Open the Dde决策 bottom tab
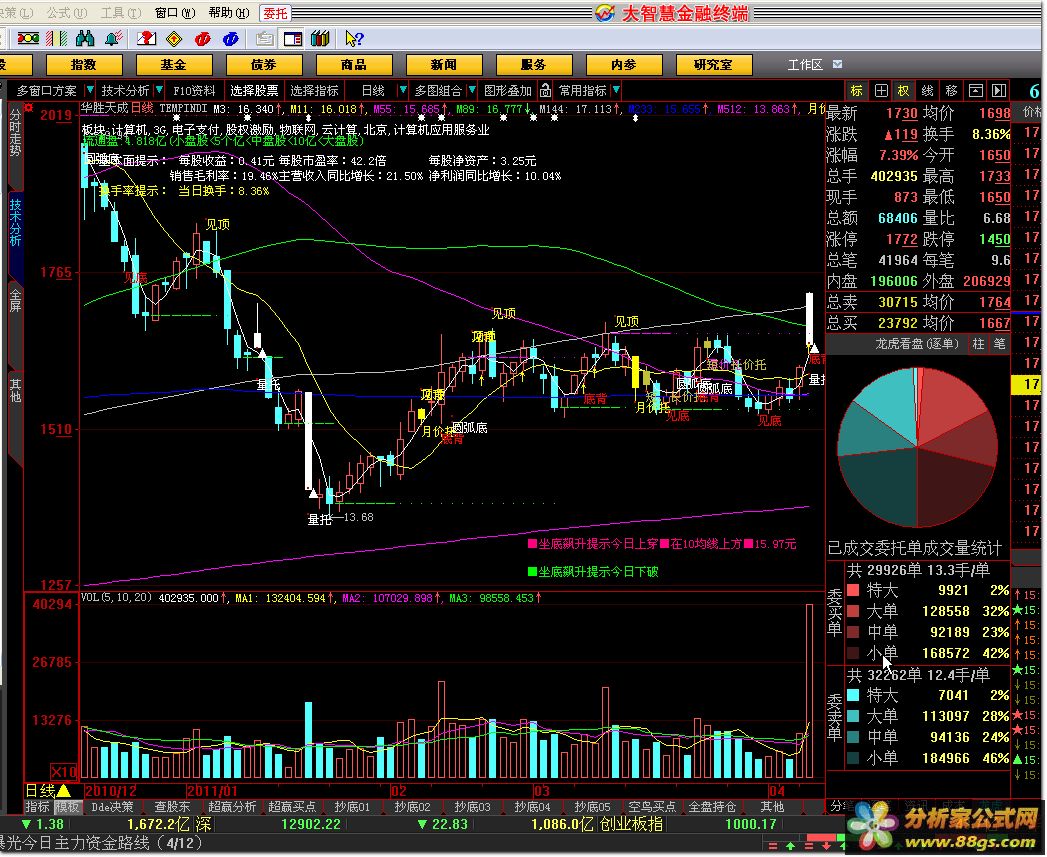 click(112, 807)
